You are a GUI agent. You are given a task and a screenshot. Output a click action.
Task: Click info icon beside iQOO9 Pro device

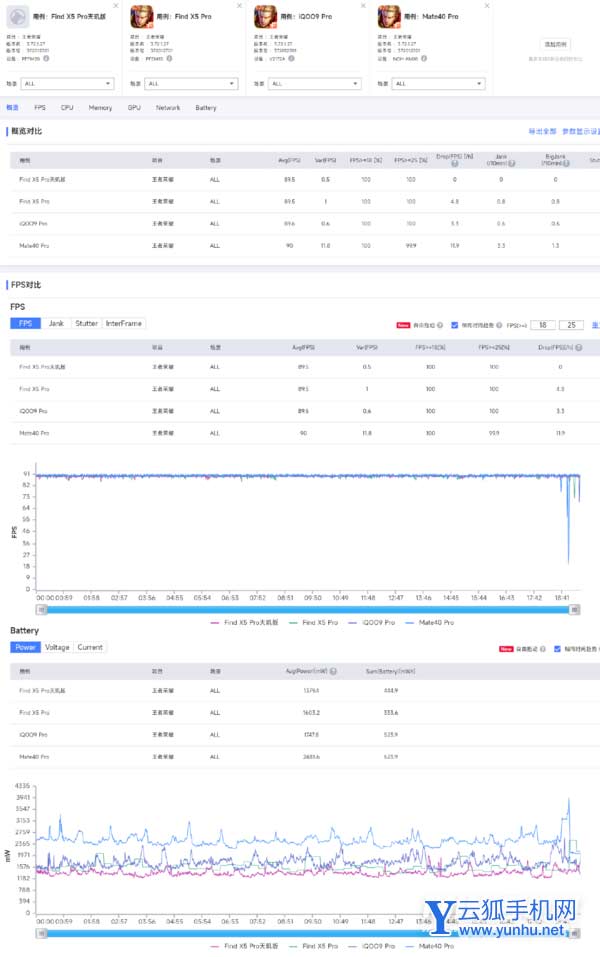click(x=295, y=58)
